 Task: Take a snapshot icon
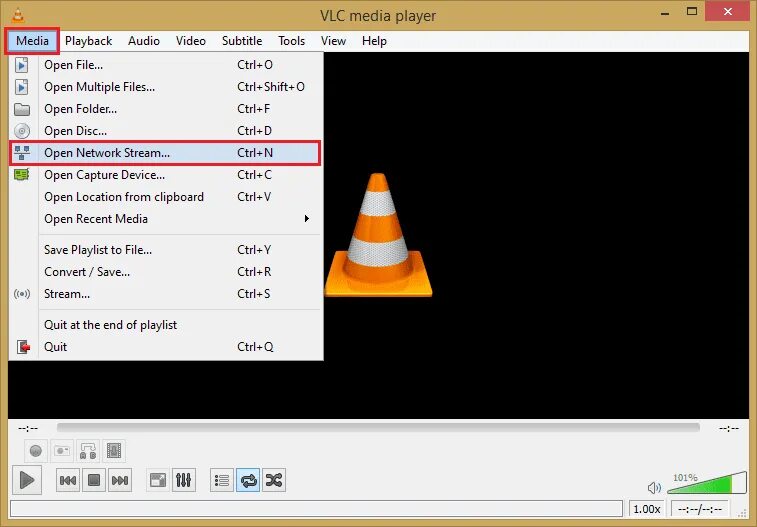pyautogui.click(x=62, y=451)
